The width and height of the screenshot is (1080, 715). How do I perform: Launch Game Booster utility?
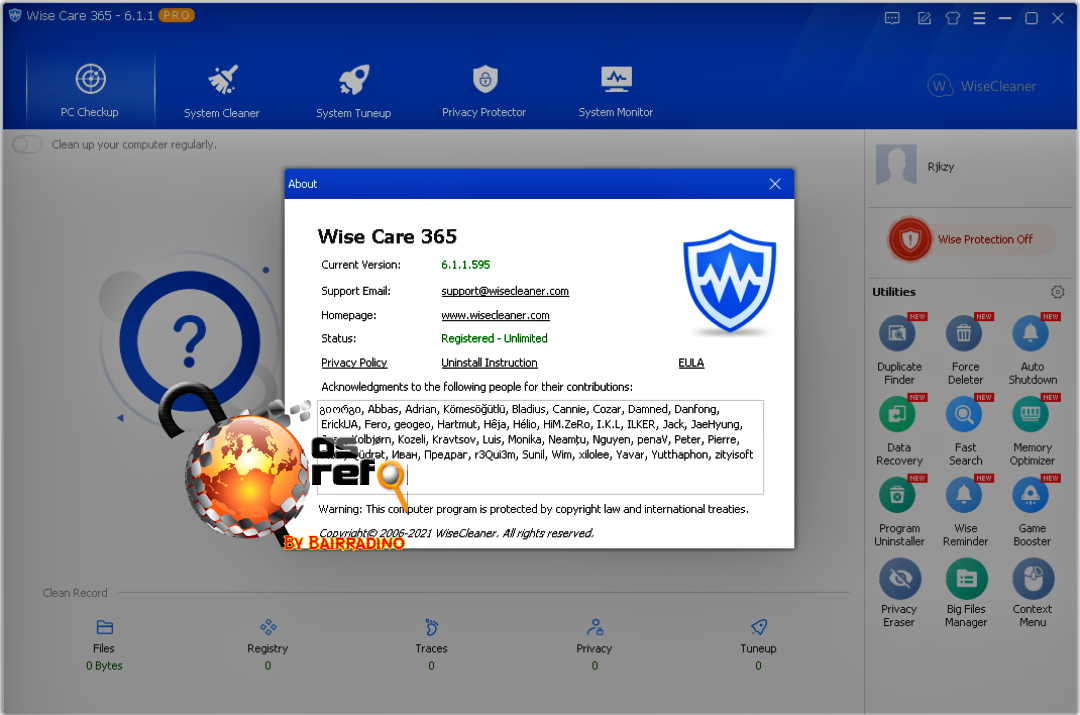click(1032, 510)
